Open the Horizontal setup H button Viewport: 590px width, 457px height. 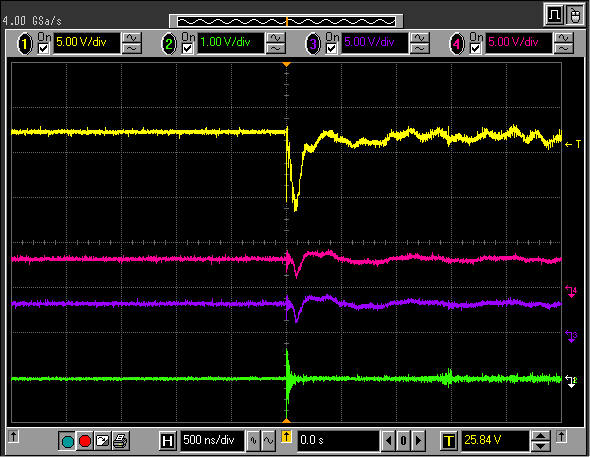[x=167, y=440]
